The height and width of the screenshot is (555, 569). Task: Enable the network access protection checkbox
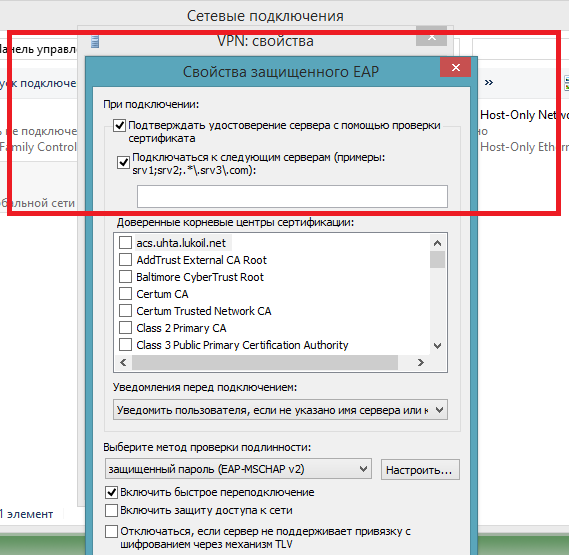point(111,510)
